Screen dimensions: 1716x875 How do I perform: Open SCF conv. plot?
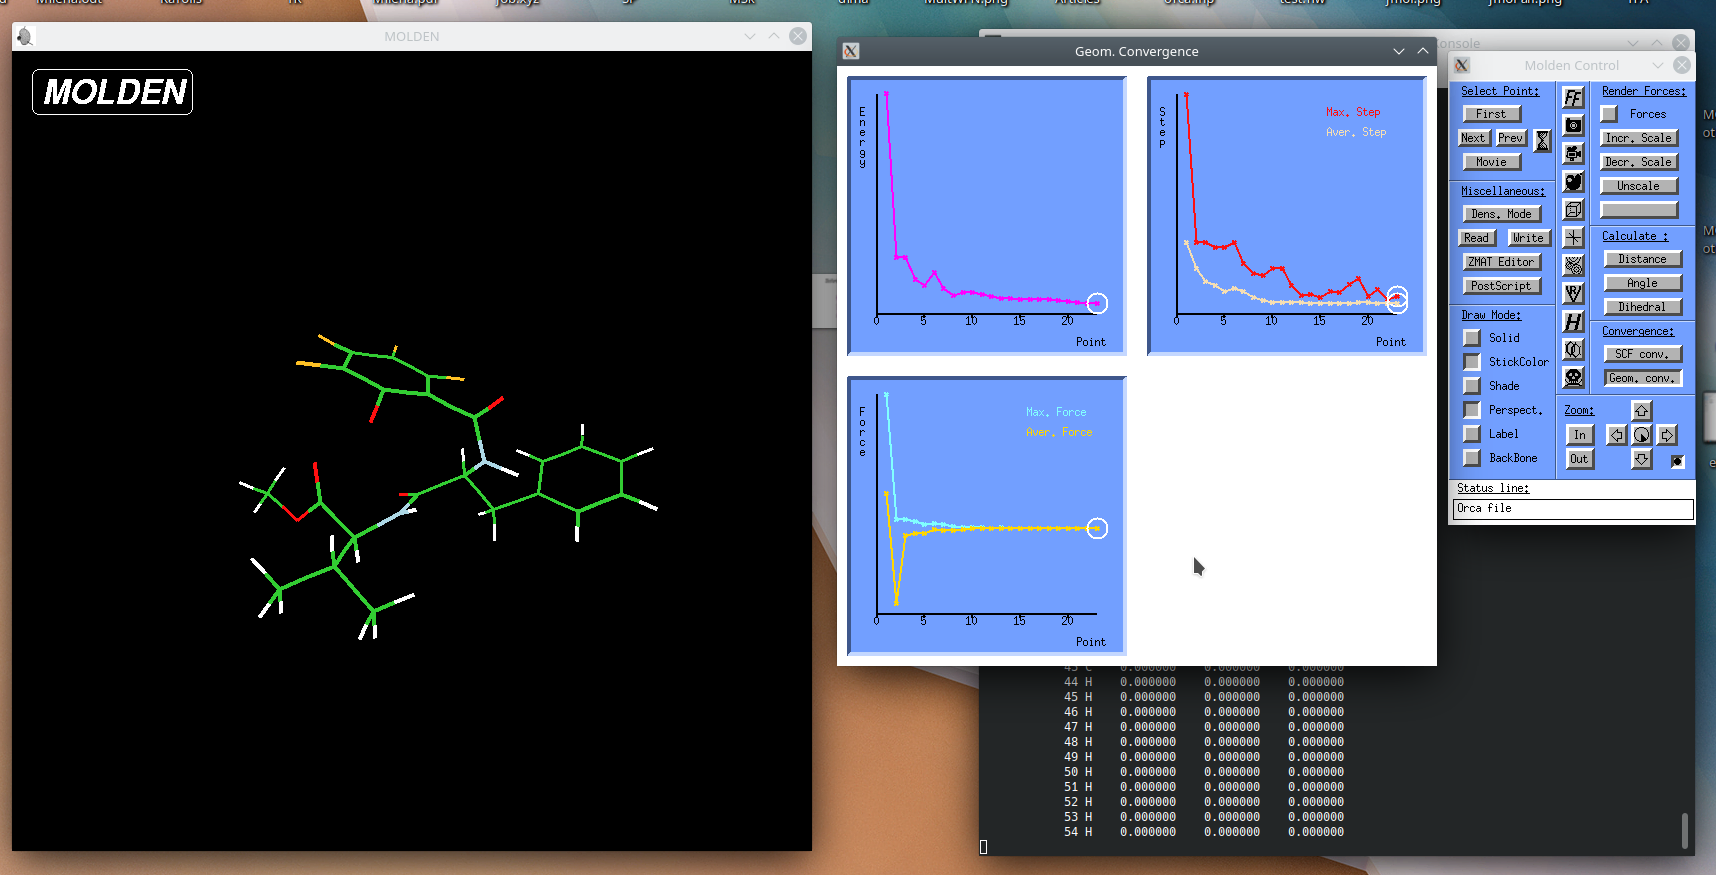1643,354
